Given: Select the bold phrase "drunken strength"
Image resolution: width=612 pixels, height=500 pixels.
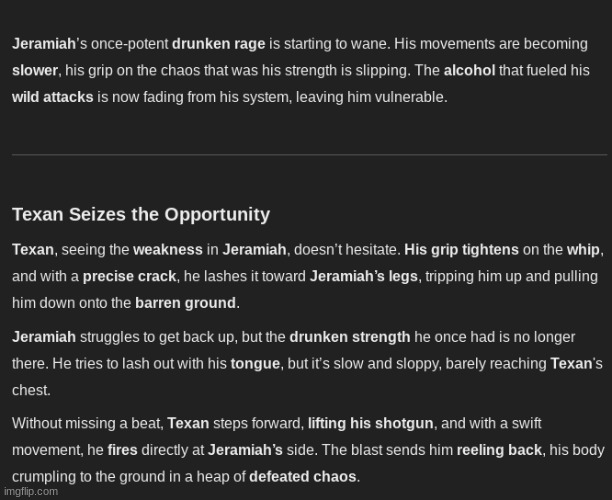Looking at the screenshot, I should [x=350, y=337].
